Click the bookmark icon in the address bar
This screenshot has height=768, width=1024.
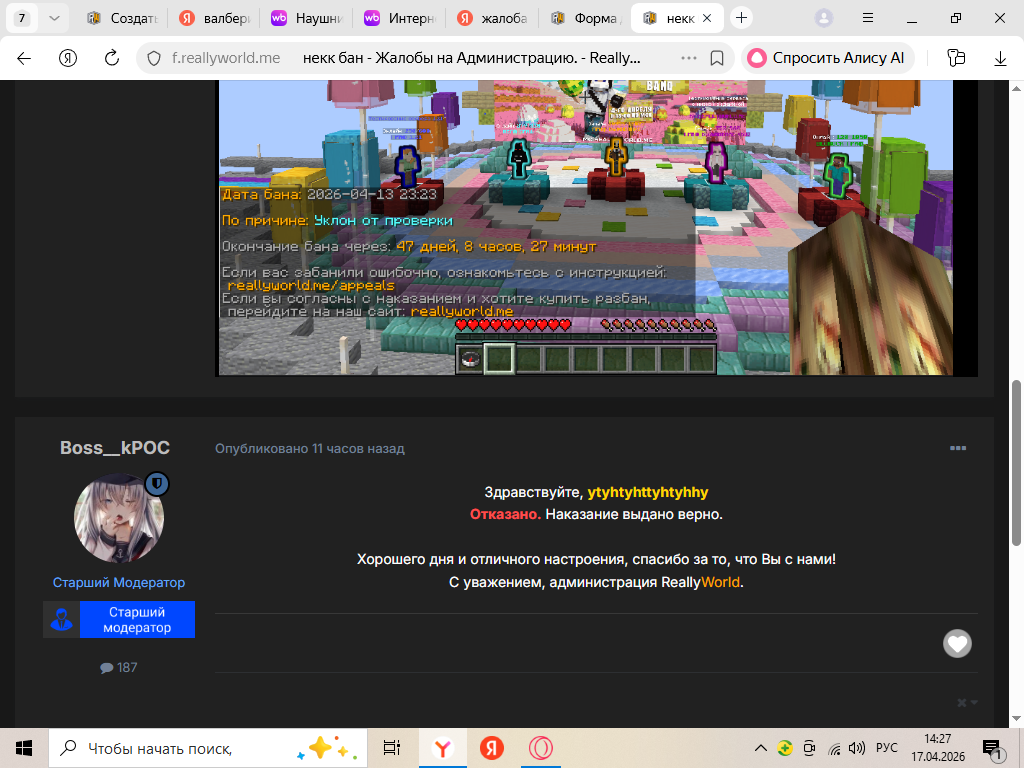click(x=716, y=58)
